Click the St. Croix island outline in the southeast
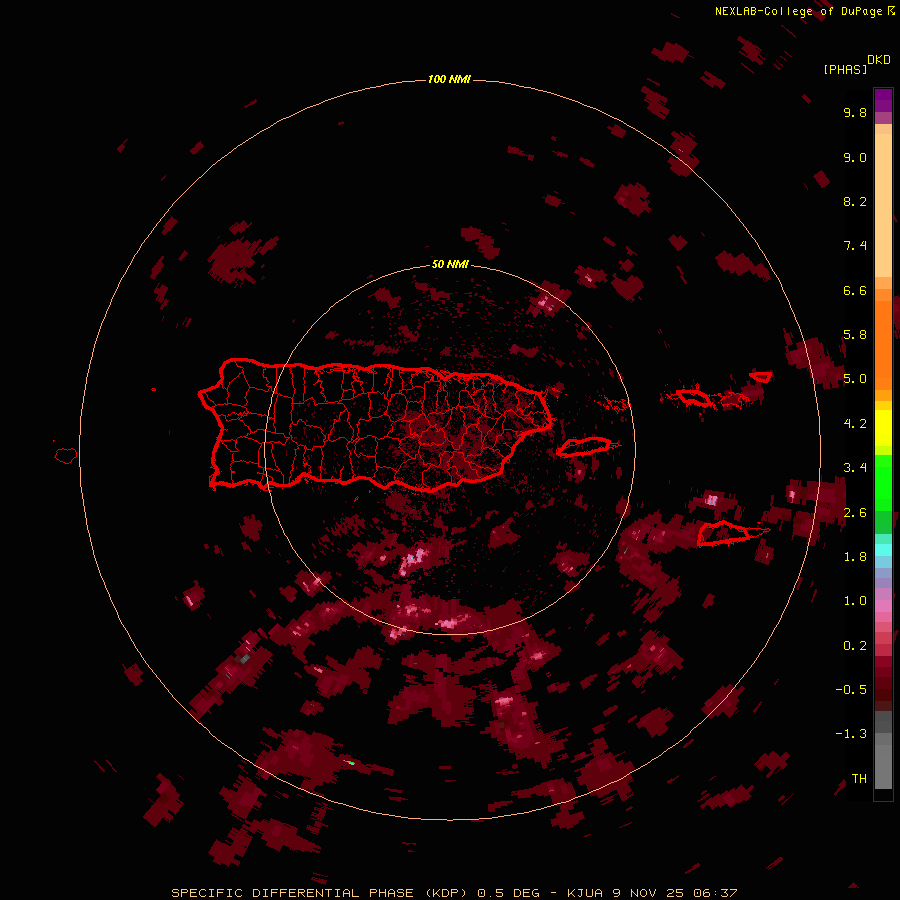This screenshot has width=900, height=900. click(x=724, y=533)
